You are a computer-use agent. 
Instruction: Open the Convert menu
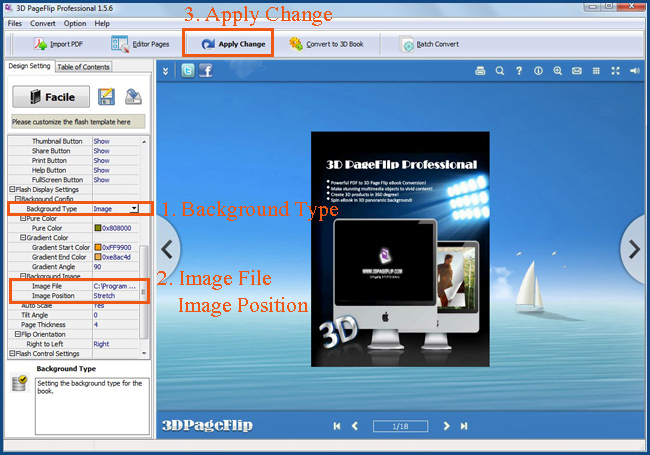click(x=43, y=23)
